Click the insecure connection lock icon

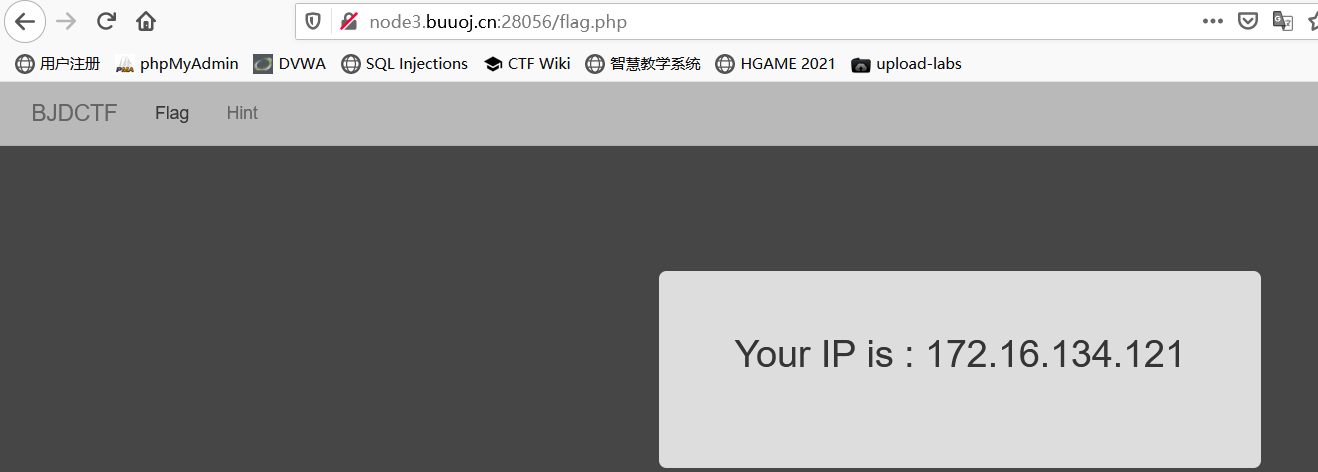coord(348,21)
